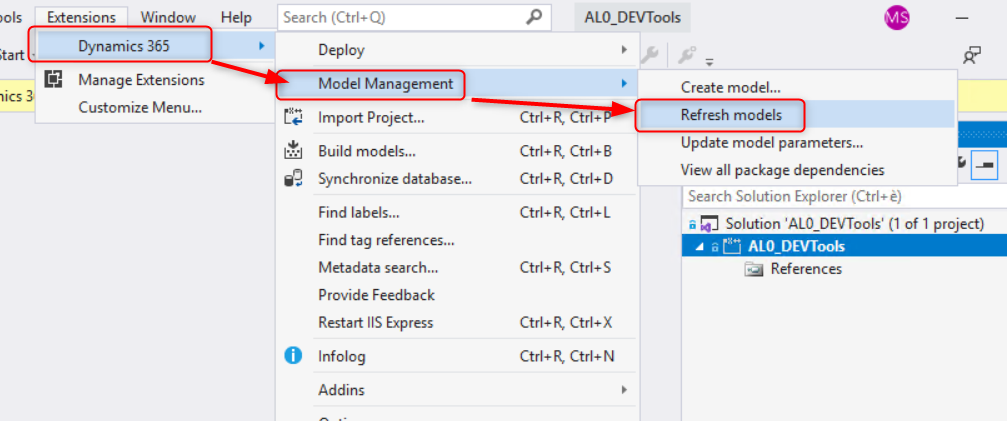Open Manage Extensions
1007x421 pixels.
[141, 80]
